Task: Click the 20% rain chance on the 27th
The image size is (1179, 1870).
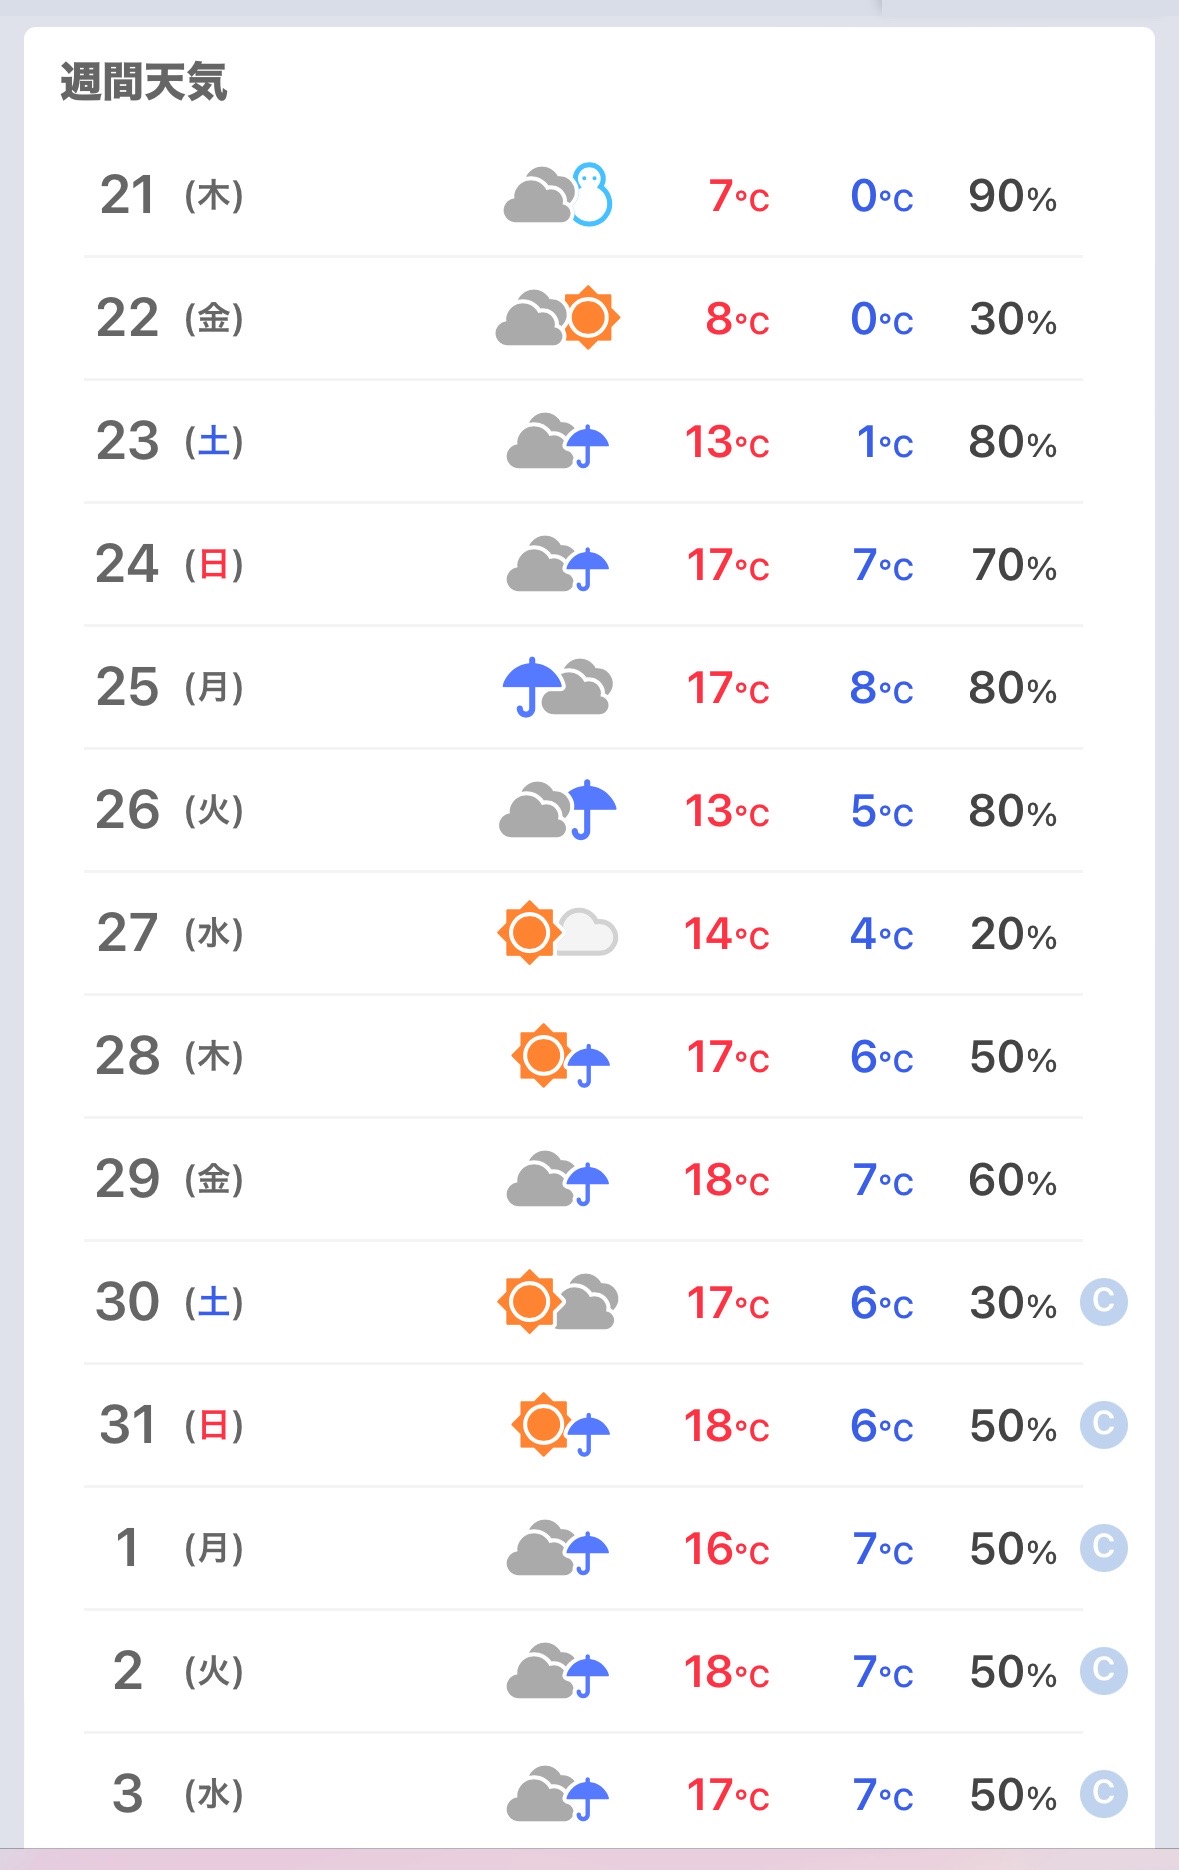Action: pos(1013,934)
